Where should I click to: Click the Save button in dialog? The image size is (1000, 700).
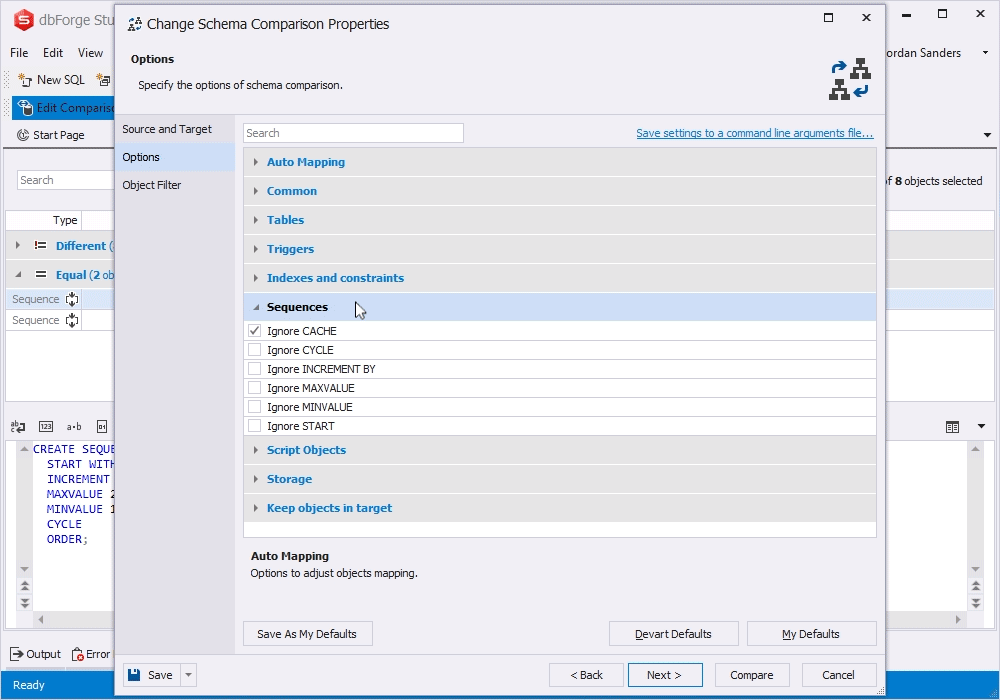click(152, 674)
